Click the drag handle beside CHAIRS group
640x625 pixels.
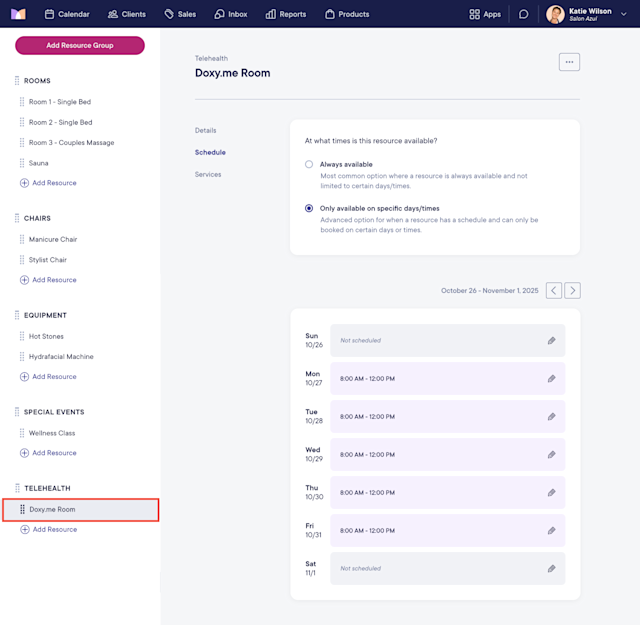point(17,218)
